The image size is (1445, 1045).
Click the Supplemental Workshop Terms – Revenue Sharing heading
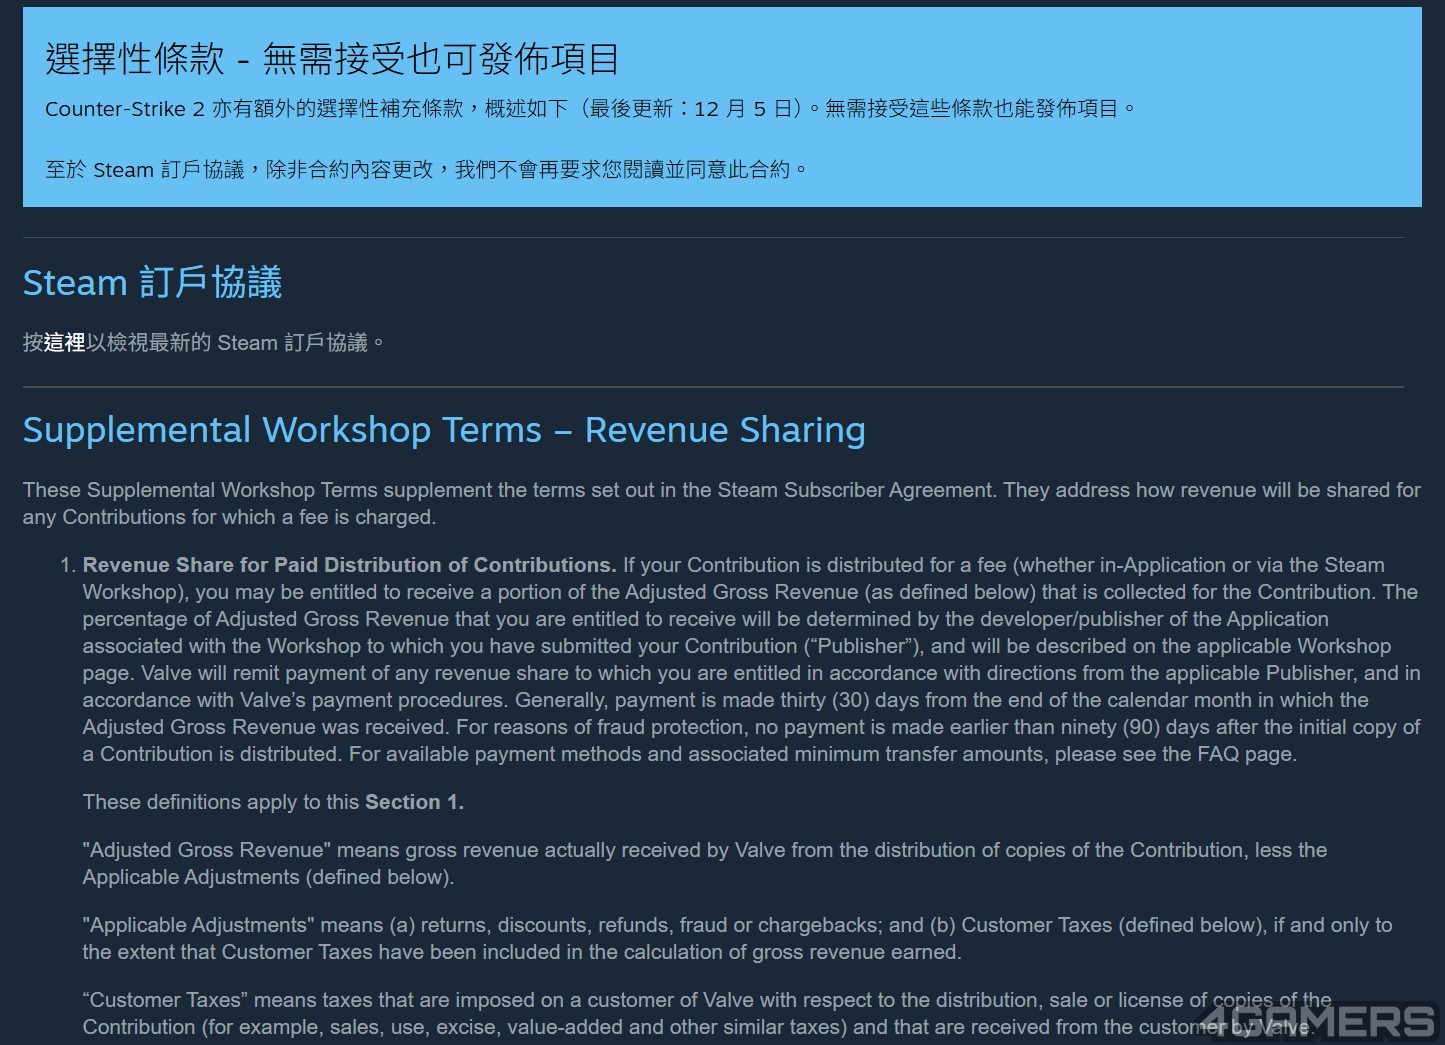[444, 430]
